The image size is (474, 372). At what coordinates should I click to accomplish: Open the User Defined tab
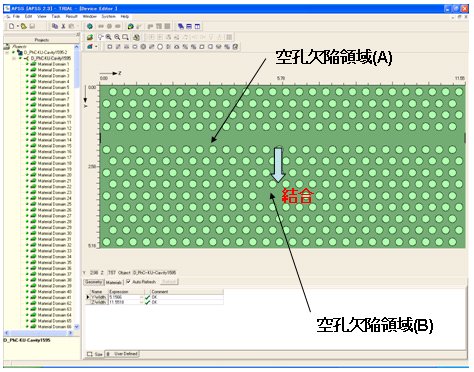tap(122, 354)
